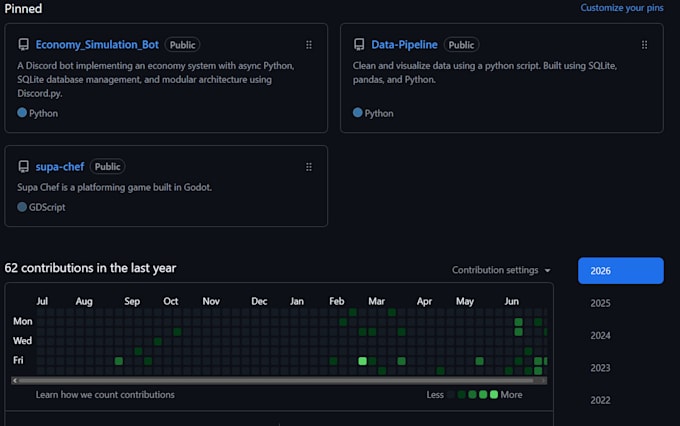Click the Python language dot on Data-Pipeline
This screenshot has width=680, height=426.
point(357,113)
